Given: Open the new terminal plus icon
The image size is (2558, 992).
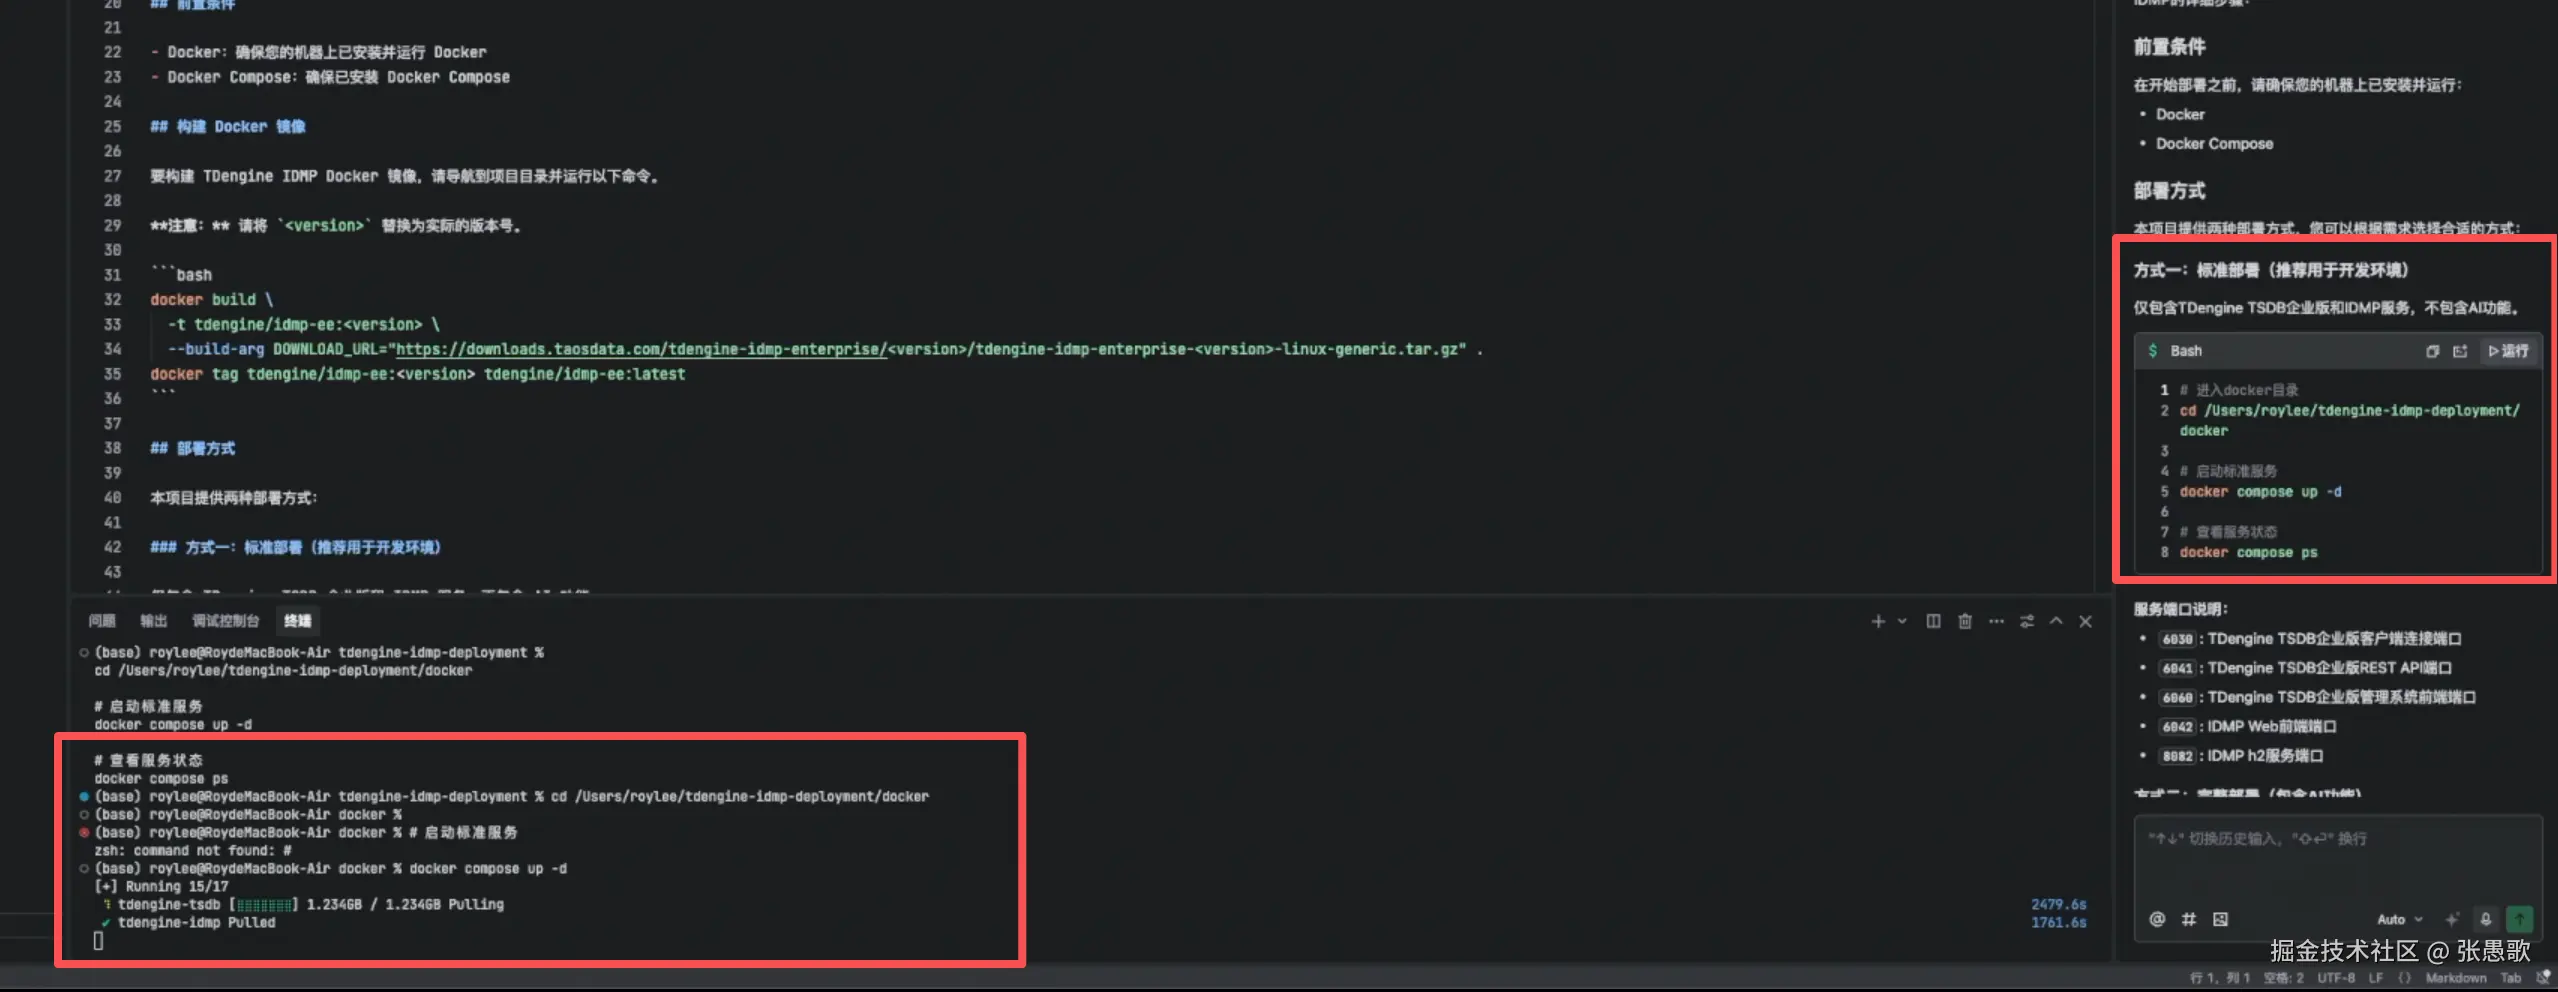Looking at the screenshot, I should click(1877, 622).
